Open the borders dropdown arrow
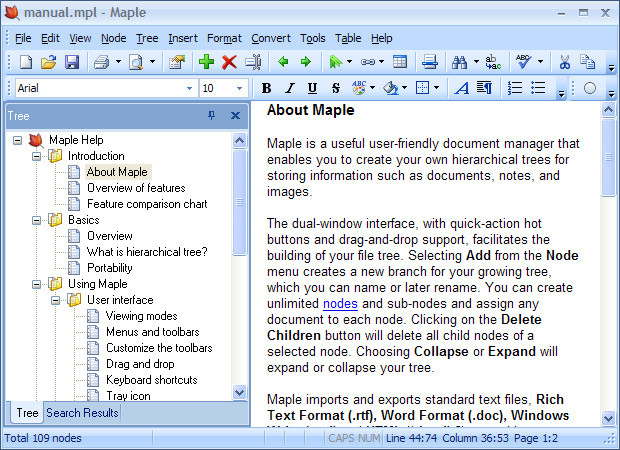 pos(437,88)
